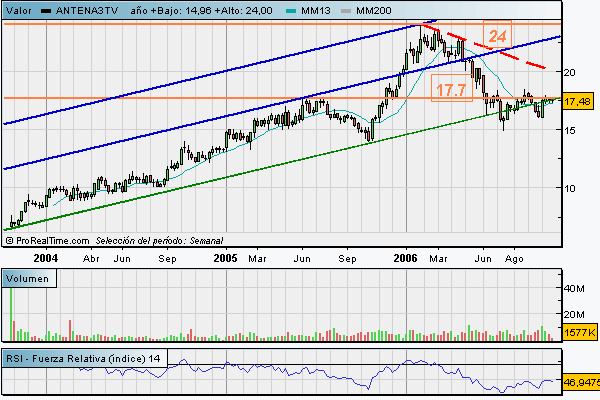
Task: Click the ANTENA3TV black legend swatch
Action: [x=46, y=11]
